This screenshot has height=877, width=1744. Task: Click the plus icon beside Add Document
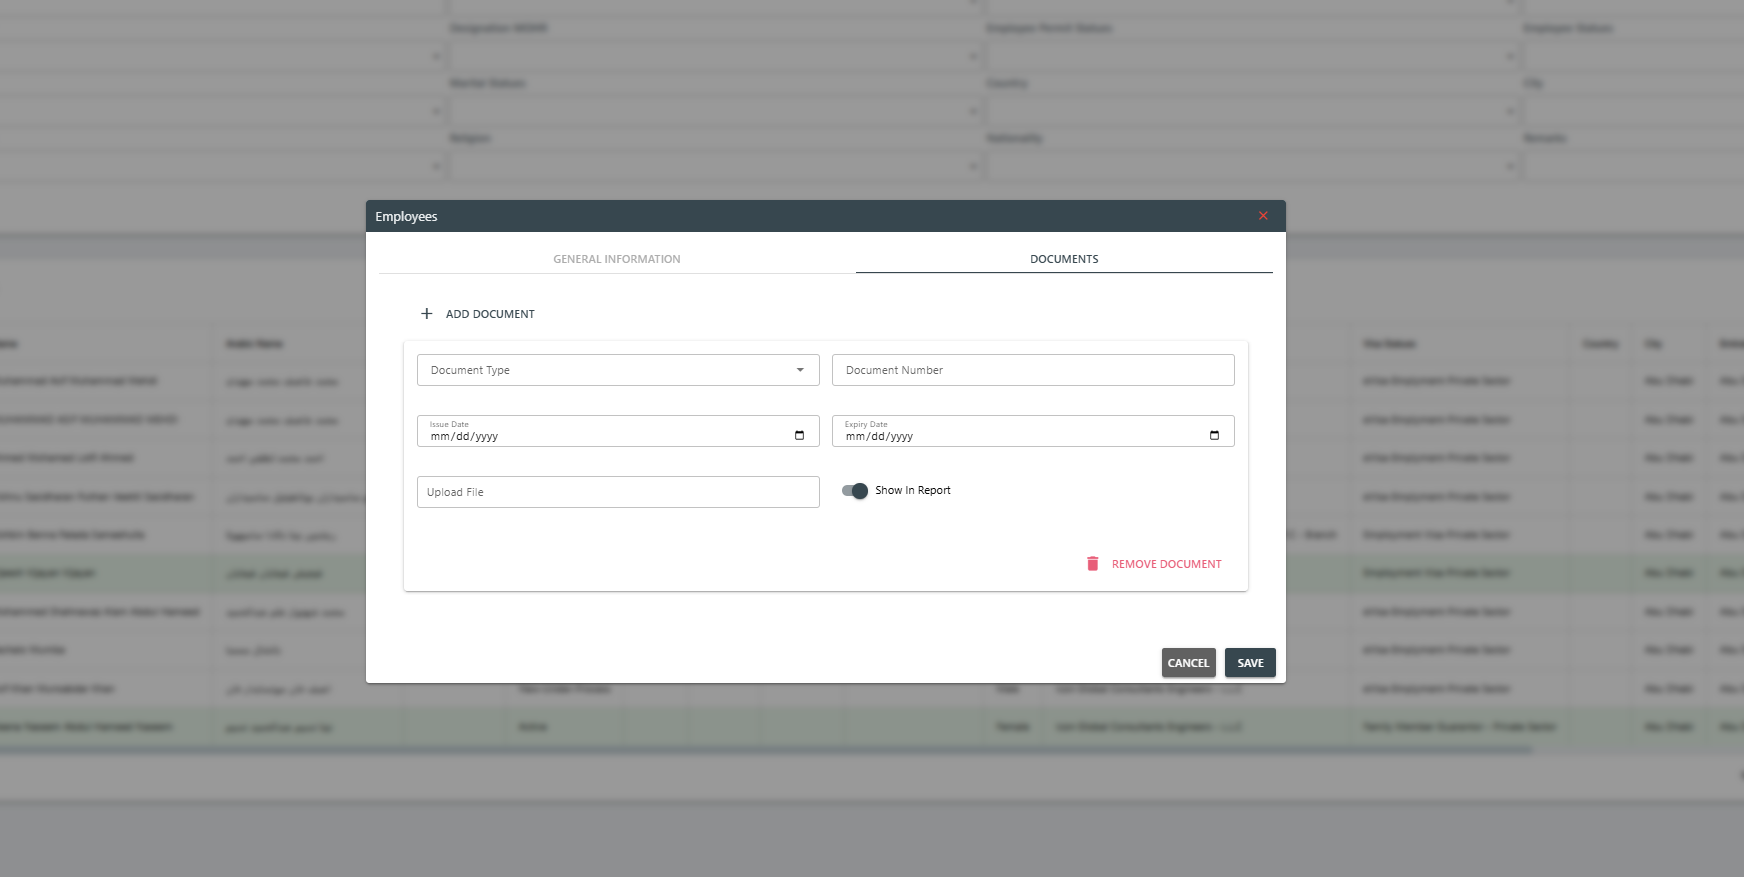(427, 314)
